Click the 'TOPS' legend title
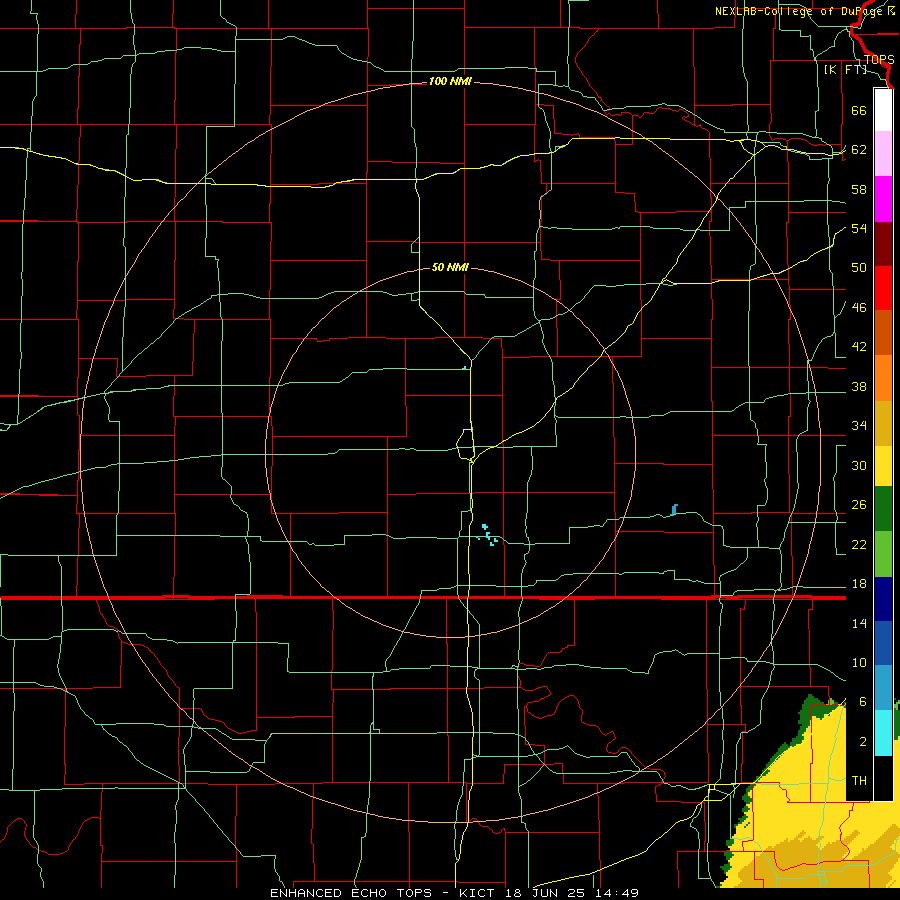Viewport: 900px width, 900px height. pyautogui.click(x=879, y=60)
